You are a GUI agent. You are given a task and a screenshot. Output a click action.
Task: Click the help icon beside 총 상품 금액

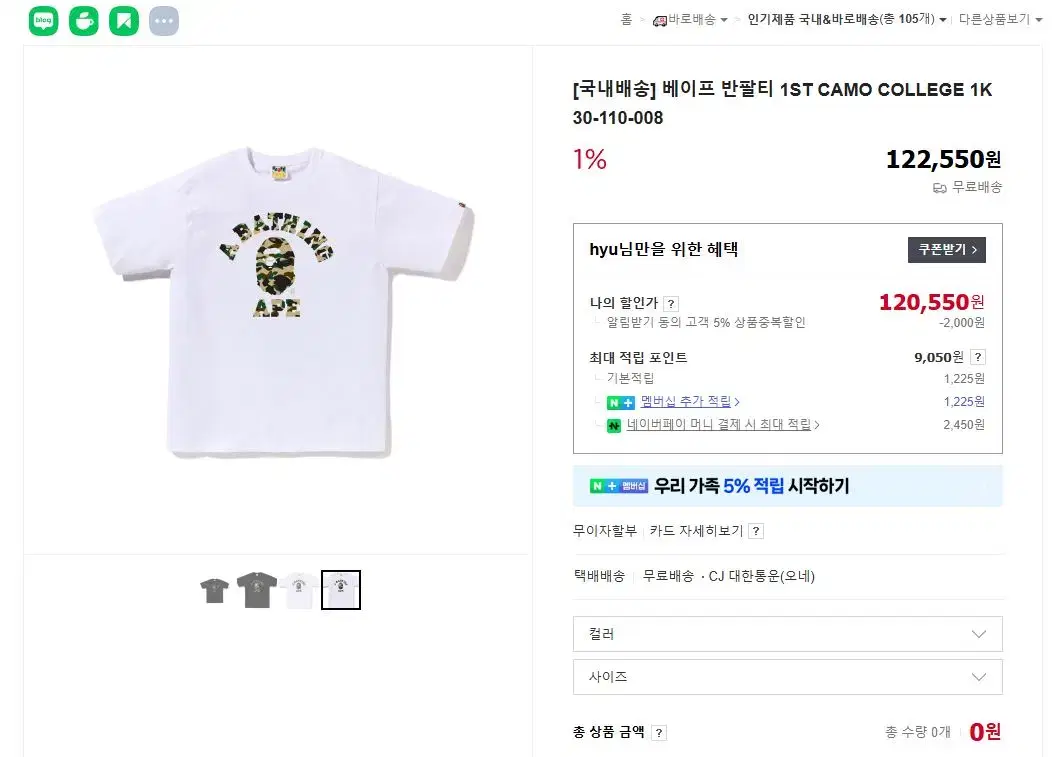pos(659,733)
